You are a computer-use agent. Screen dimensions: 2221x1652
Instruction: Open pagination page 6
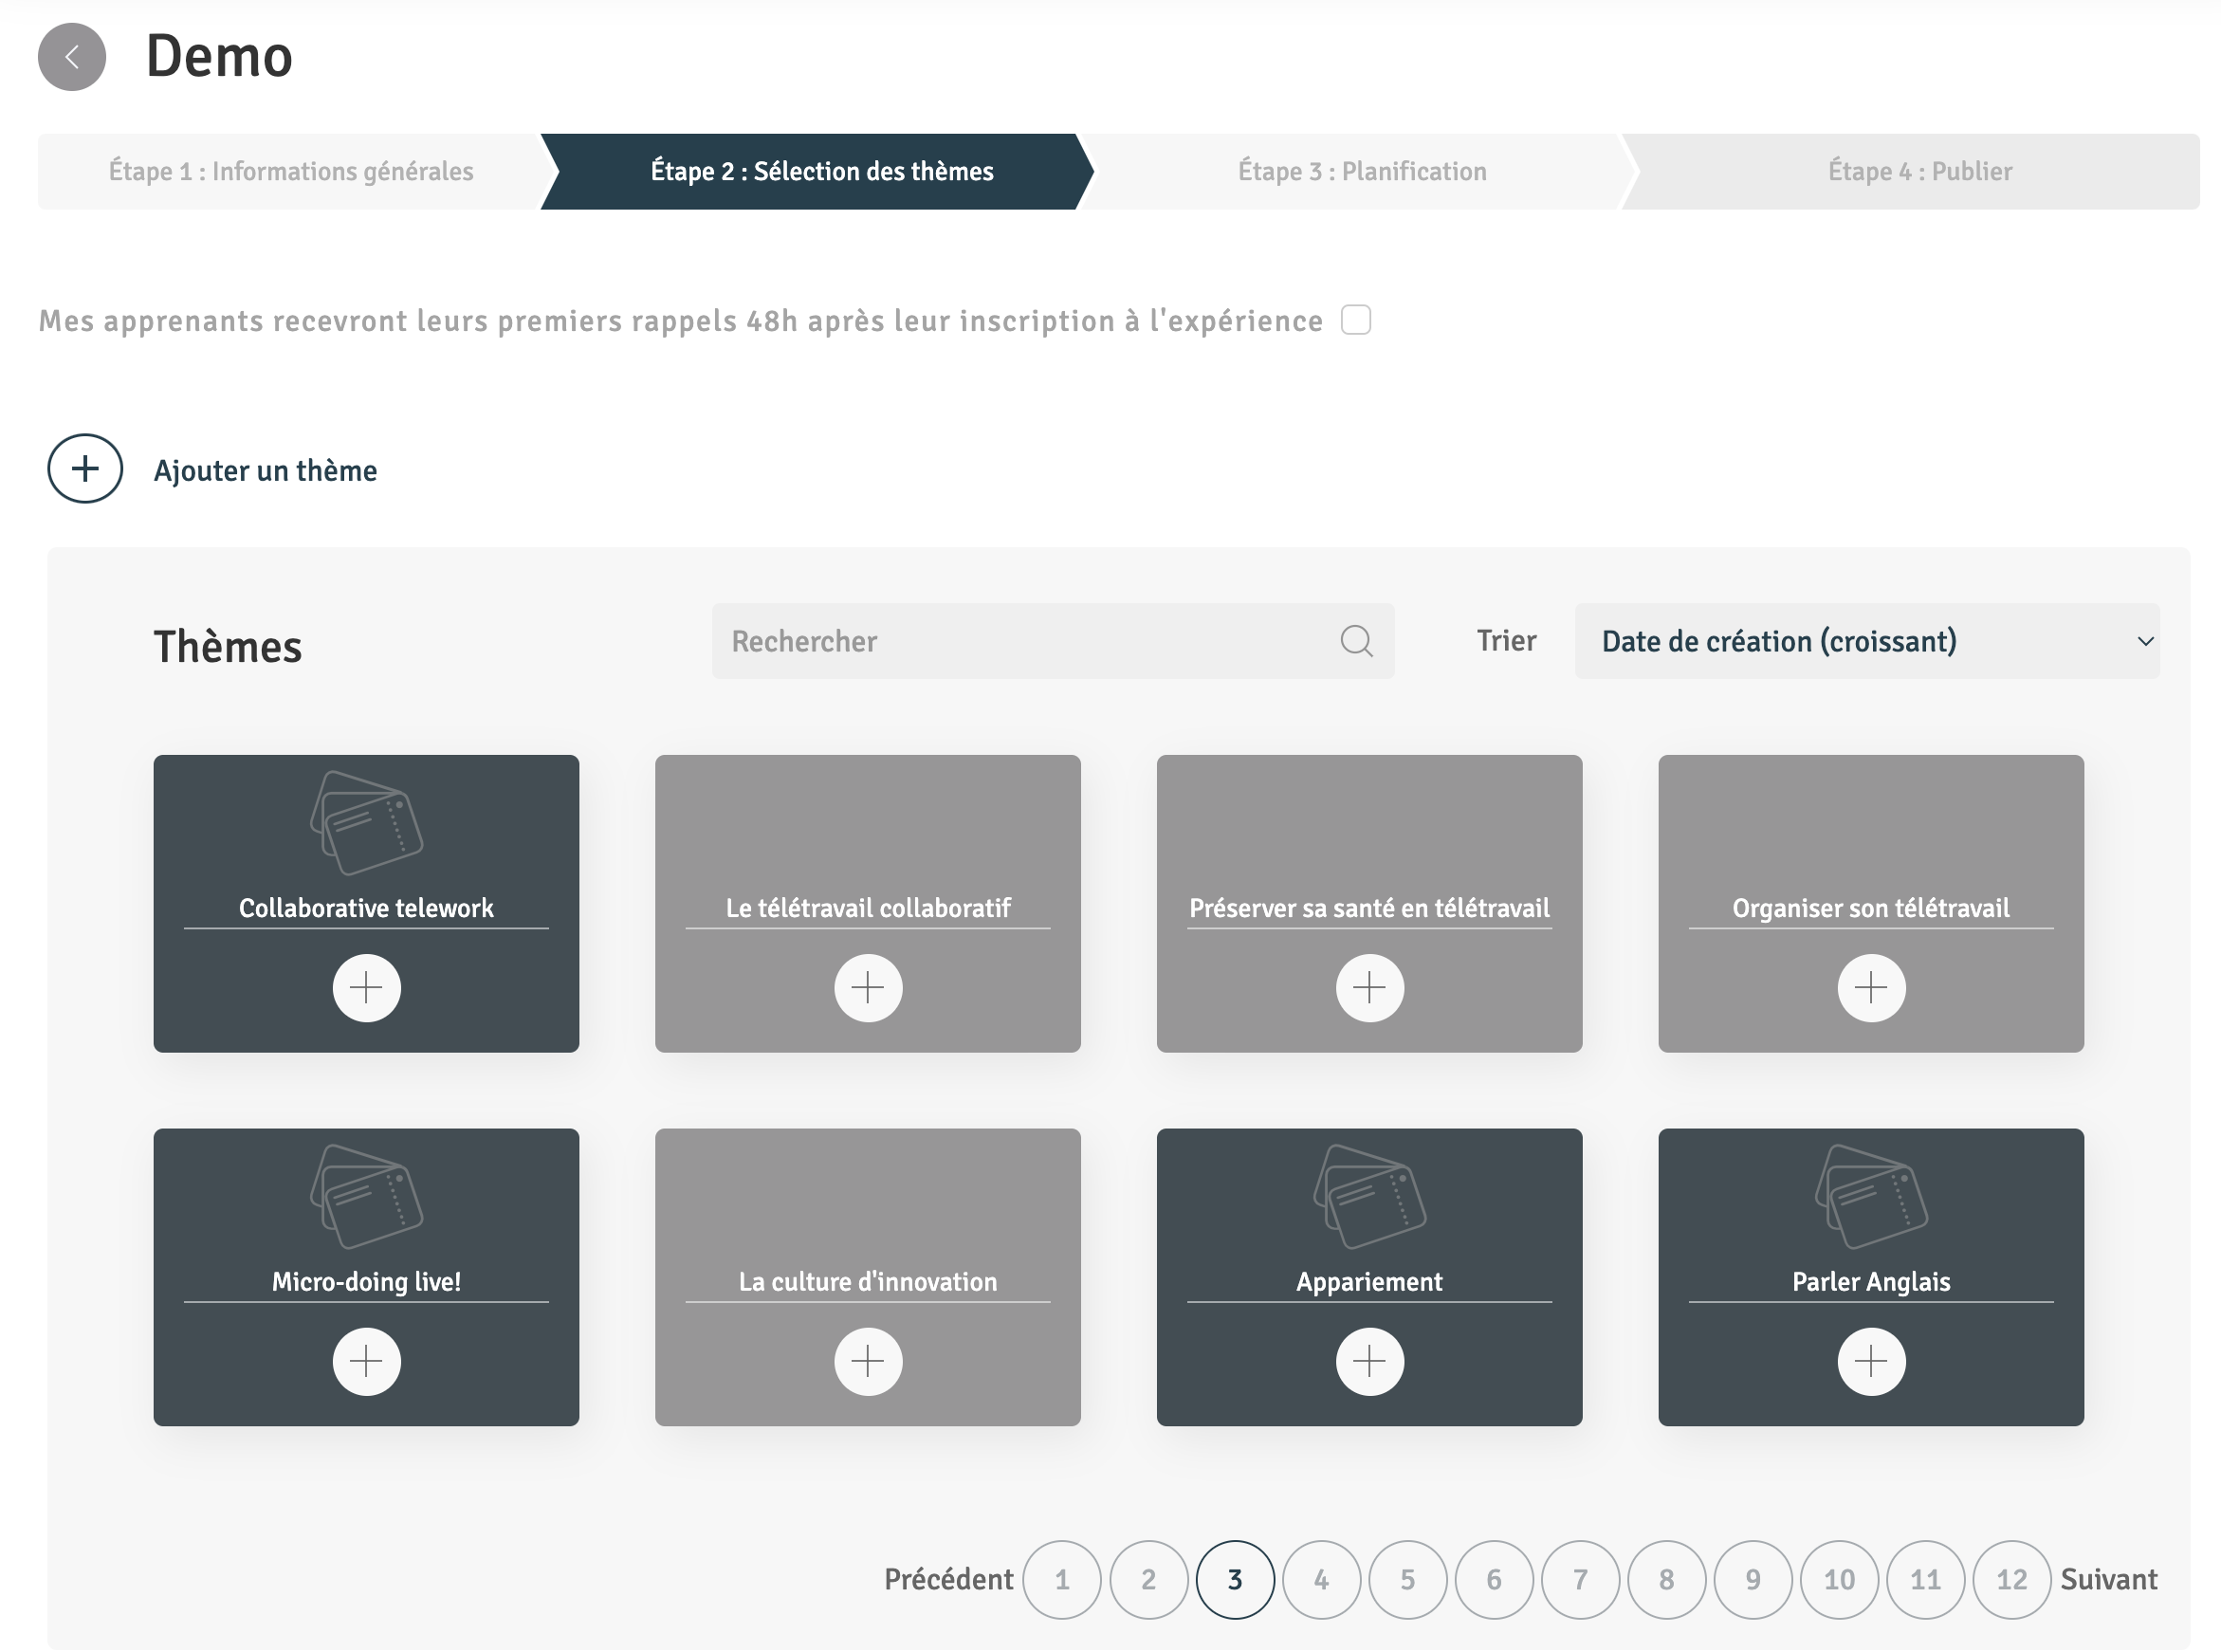pos(1494,1580)
